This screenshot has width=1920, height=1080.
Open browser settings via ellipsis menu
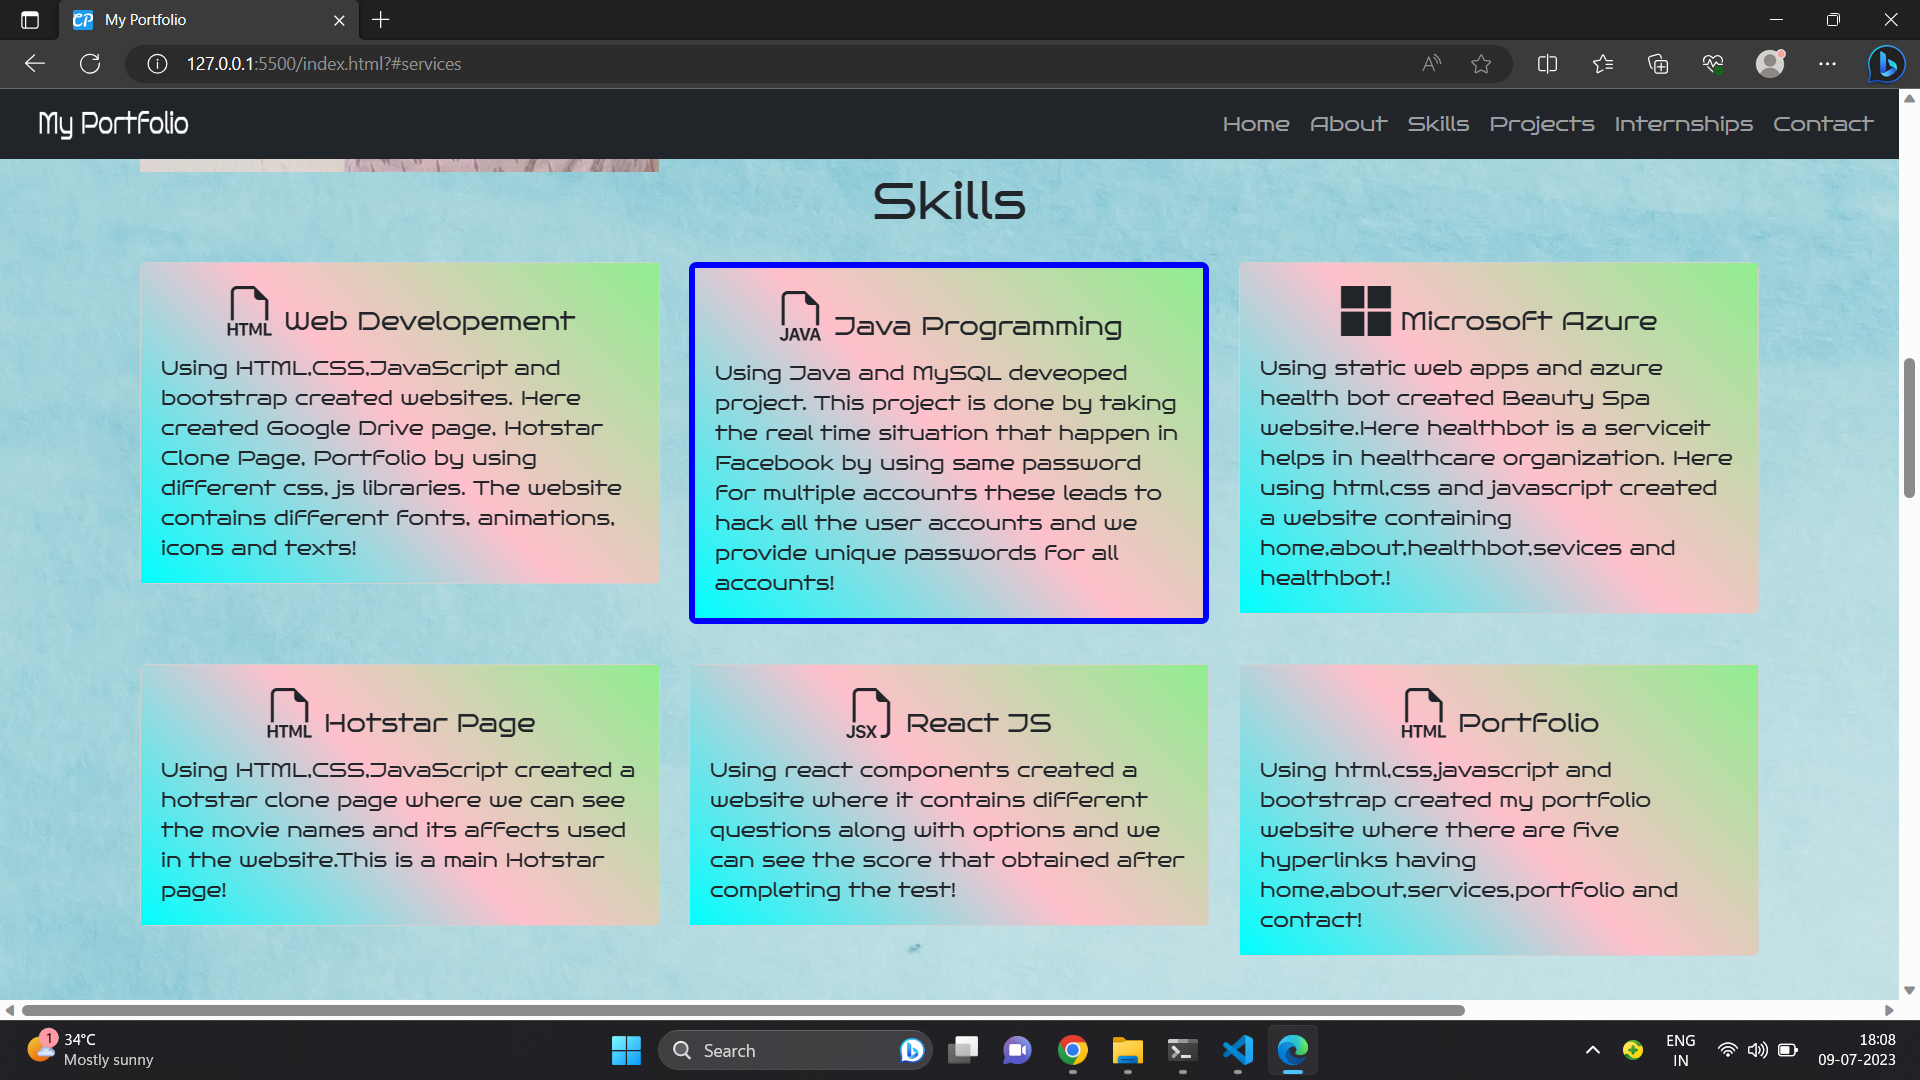tap(1829, 63)
